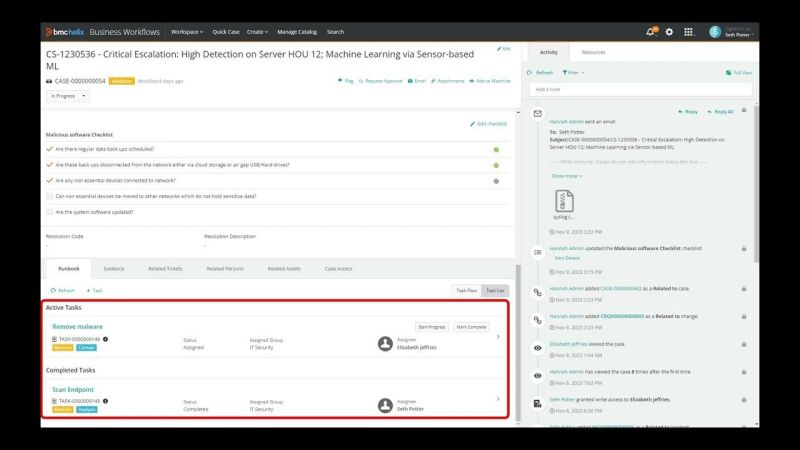Click the Request Approval action
The height and width of the screenshot is (450, 800).
(x=381, y=81)
